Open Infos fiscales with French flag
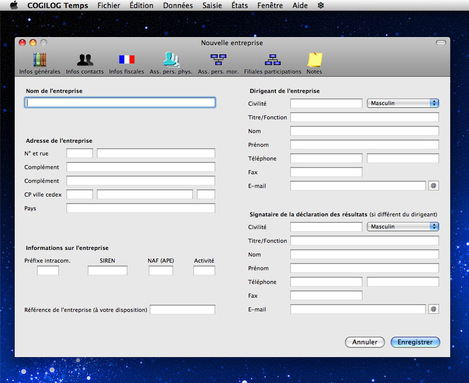 127,63
